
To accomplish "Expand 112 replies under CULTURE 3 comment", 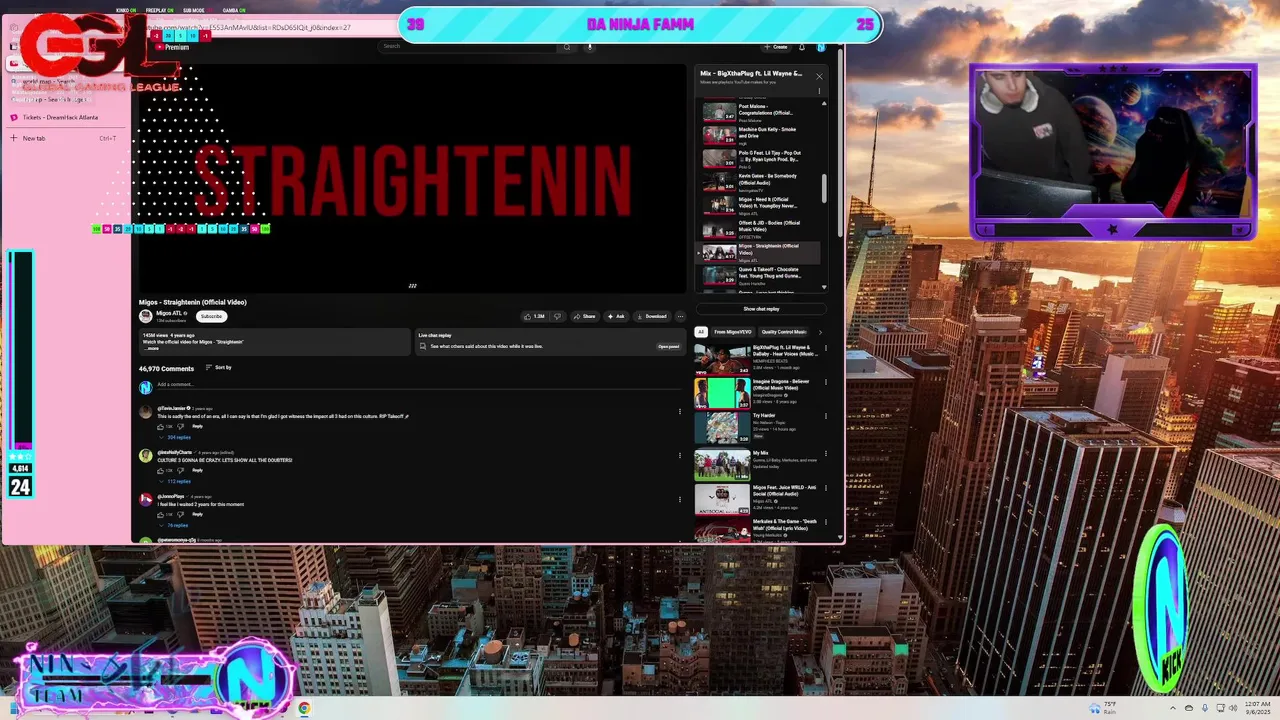I will pyautogui.click(x=176, y=481).
